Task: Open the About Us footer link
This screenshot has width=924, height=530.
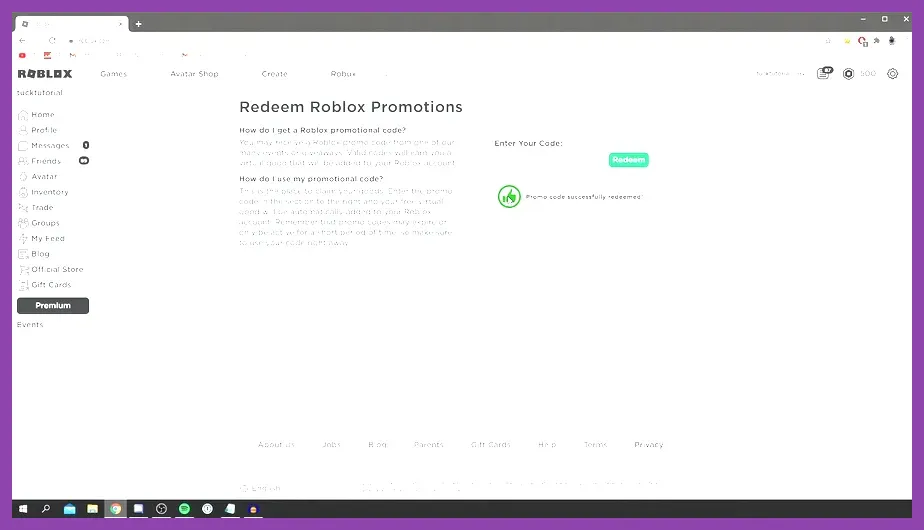Action: pyautogui.click(x=276, y=445)
